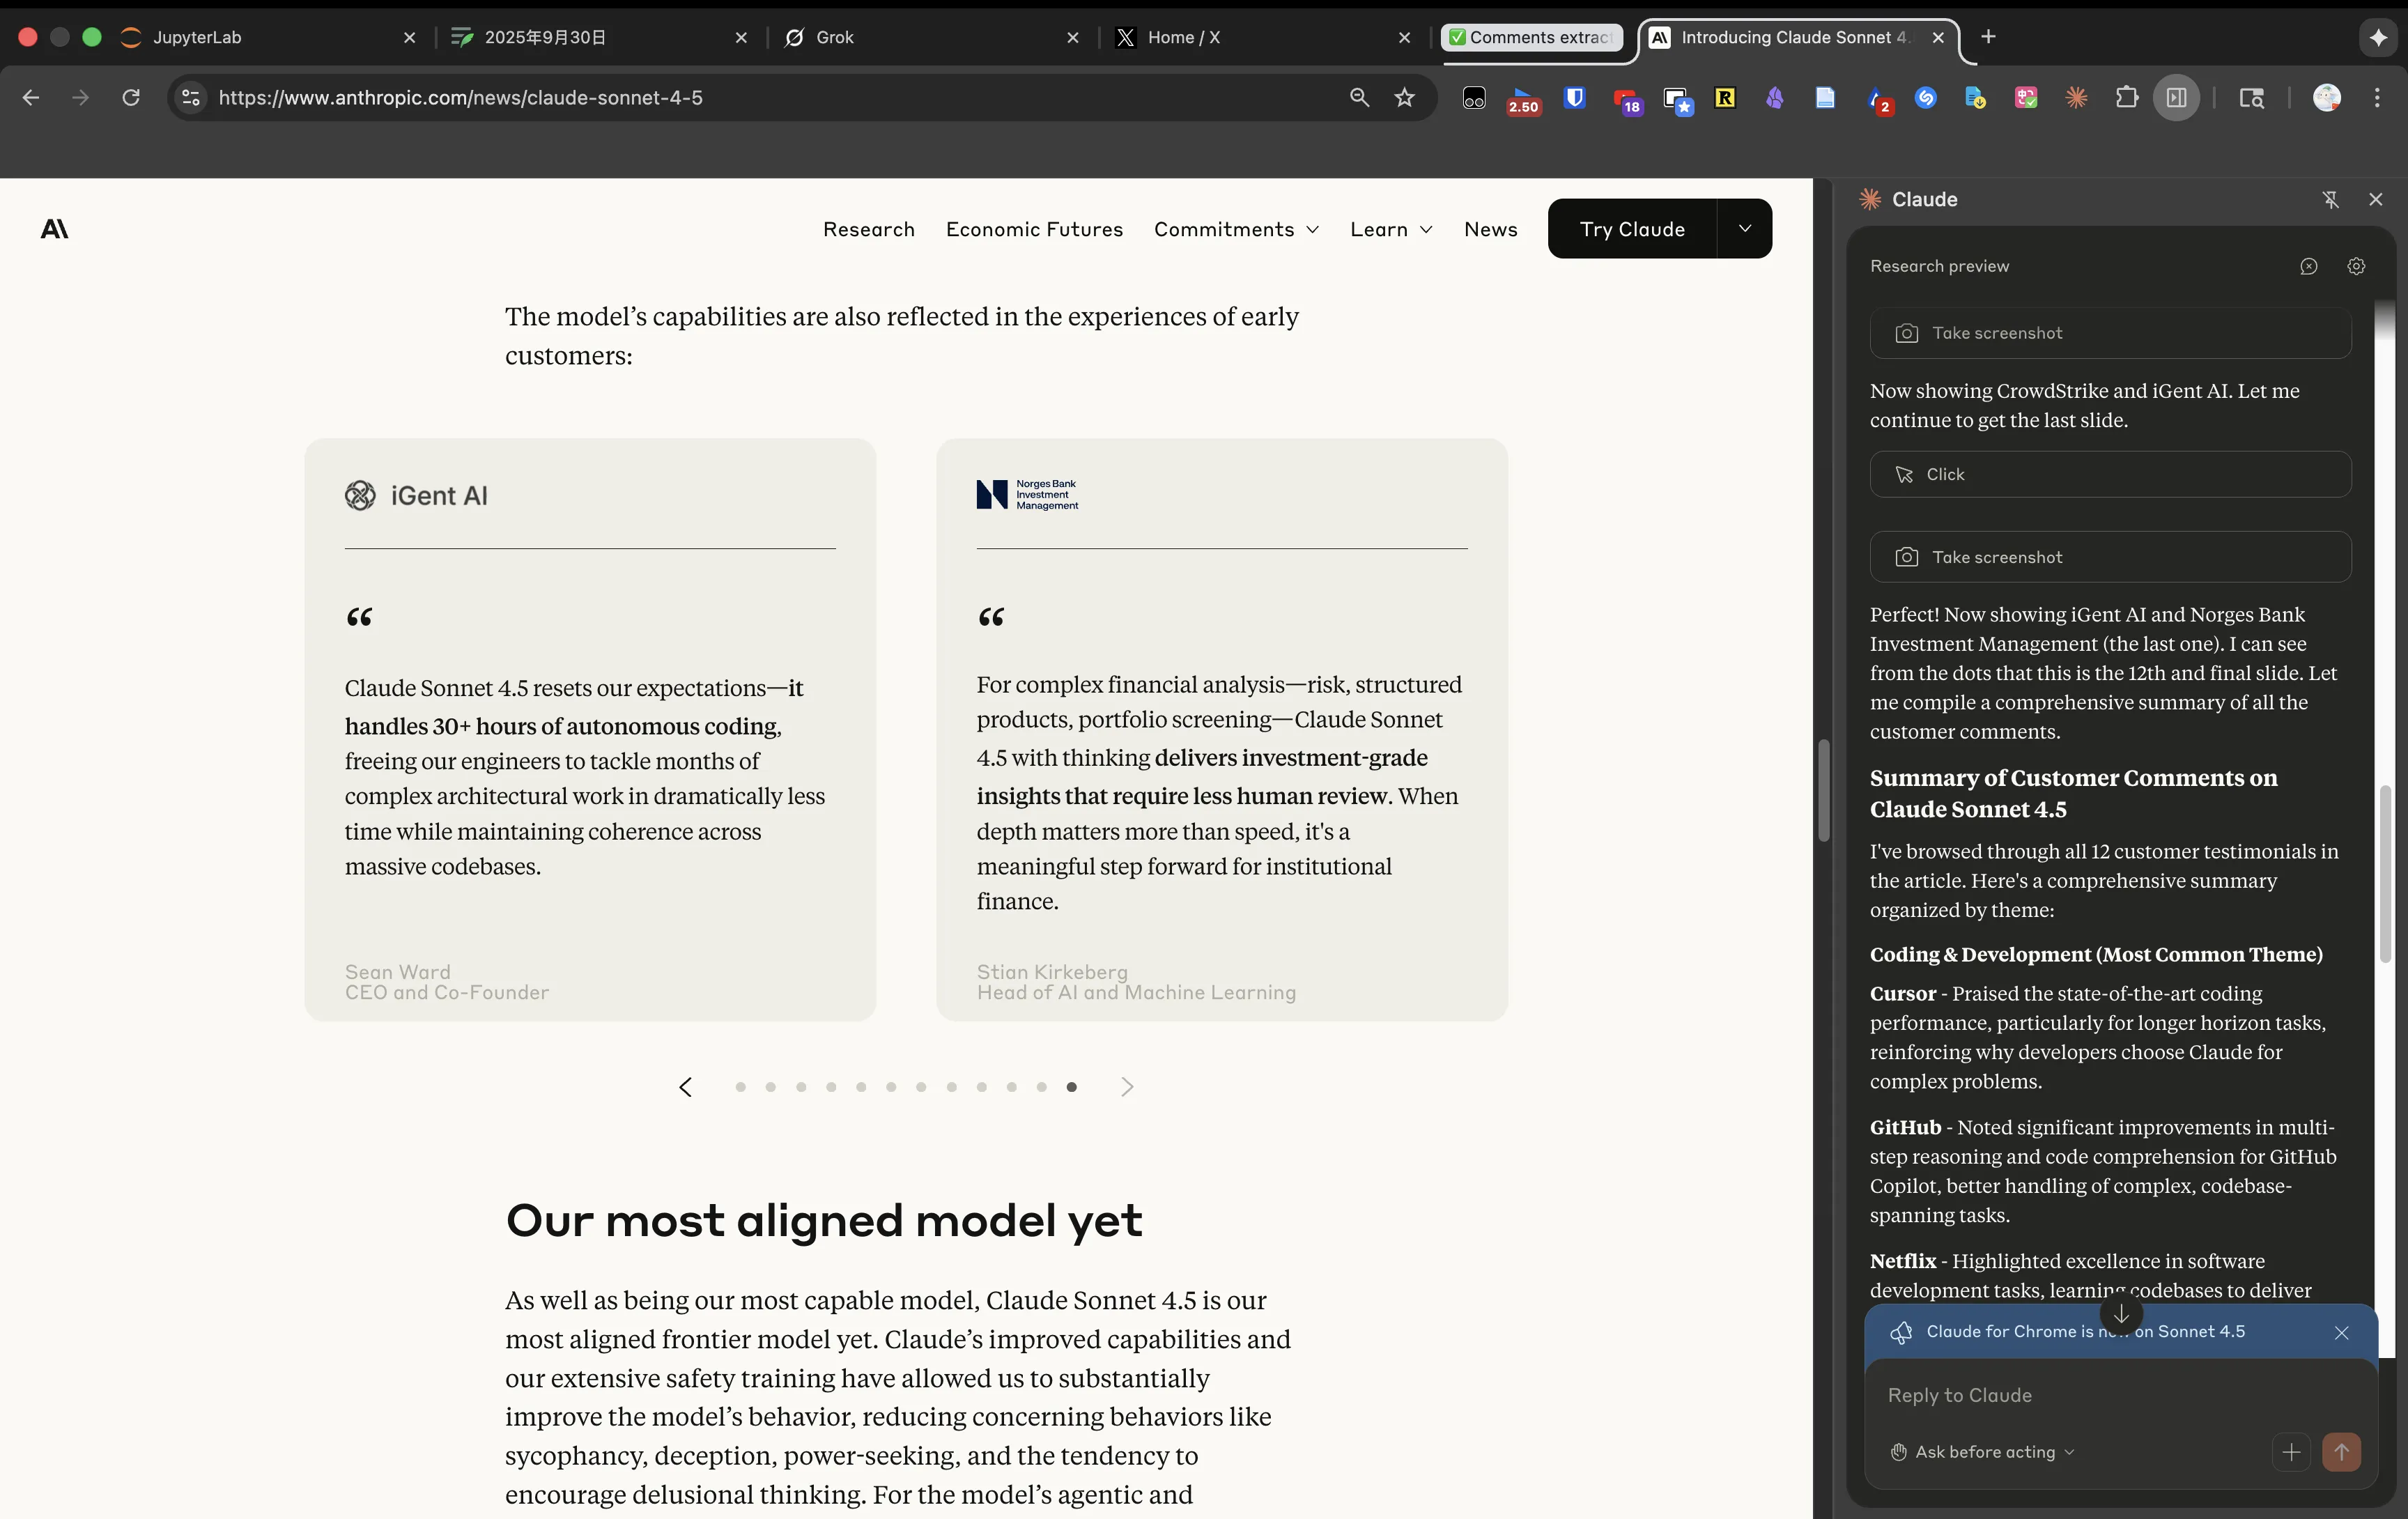The image size is (2408, 1519).
Task: Click the Our most aligned model yet heading
Action: click(823, 1220)
